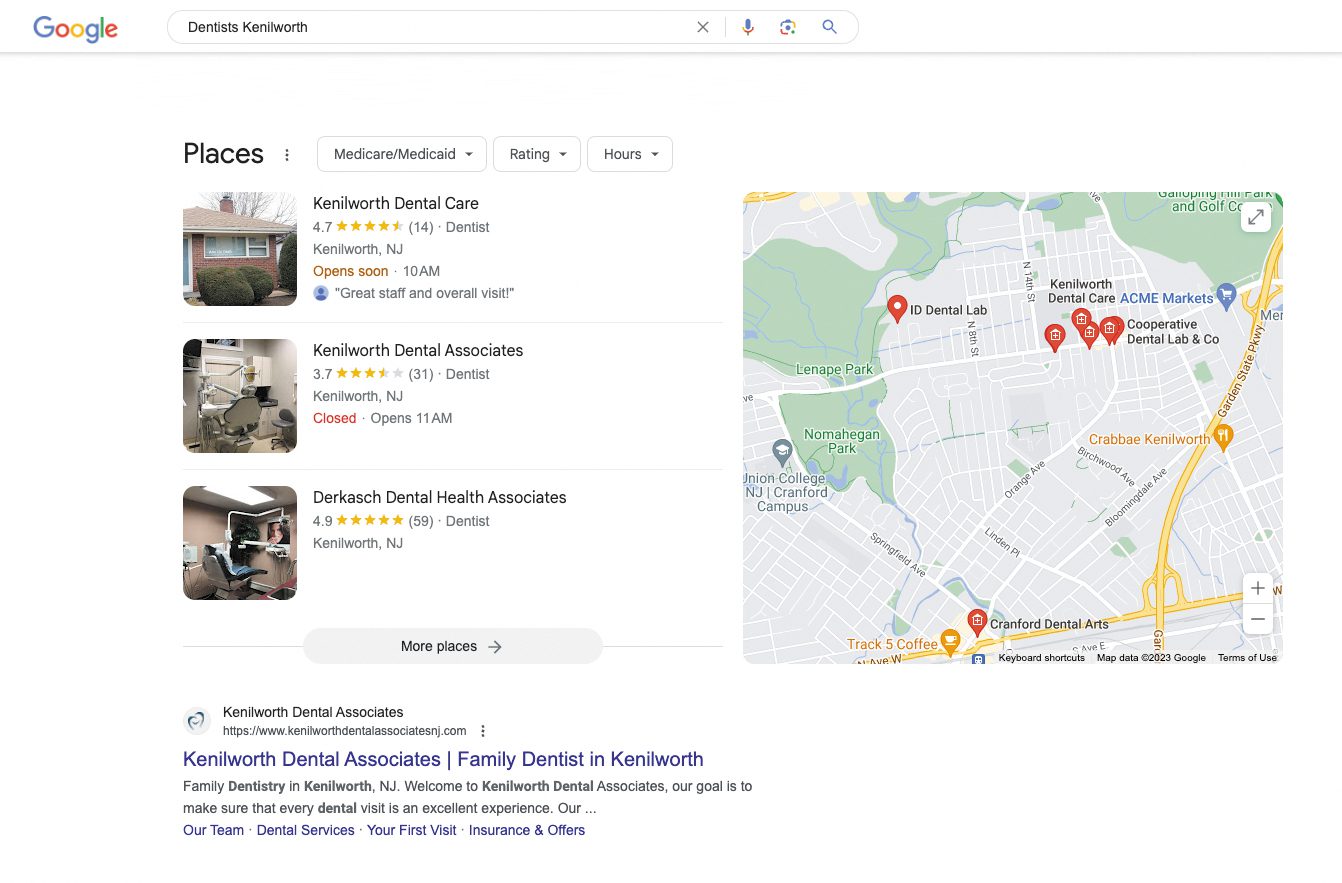
Task: Click Keyboard shortcuts on the map
Action: click(x=1041, y=658)
